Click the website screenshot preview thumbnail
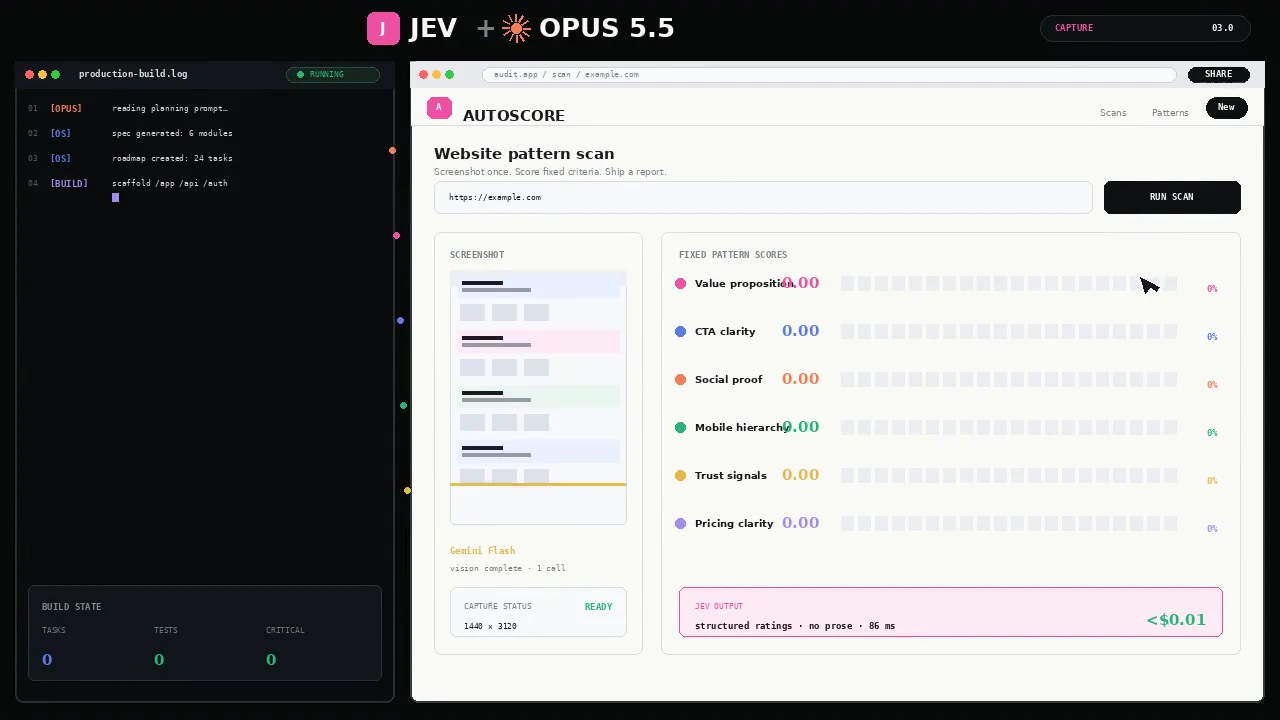Image resolution: width=1280 pixels, height=720 pixels. [538, 397]
